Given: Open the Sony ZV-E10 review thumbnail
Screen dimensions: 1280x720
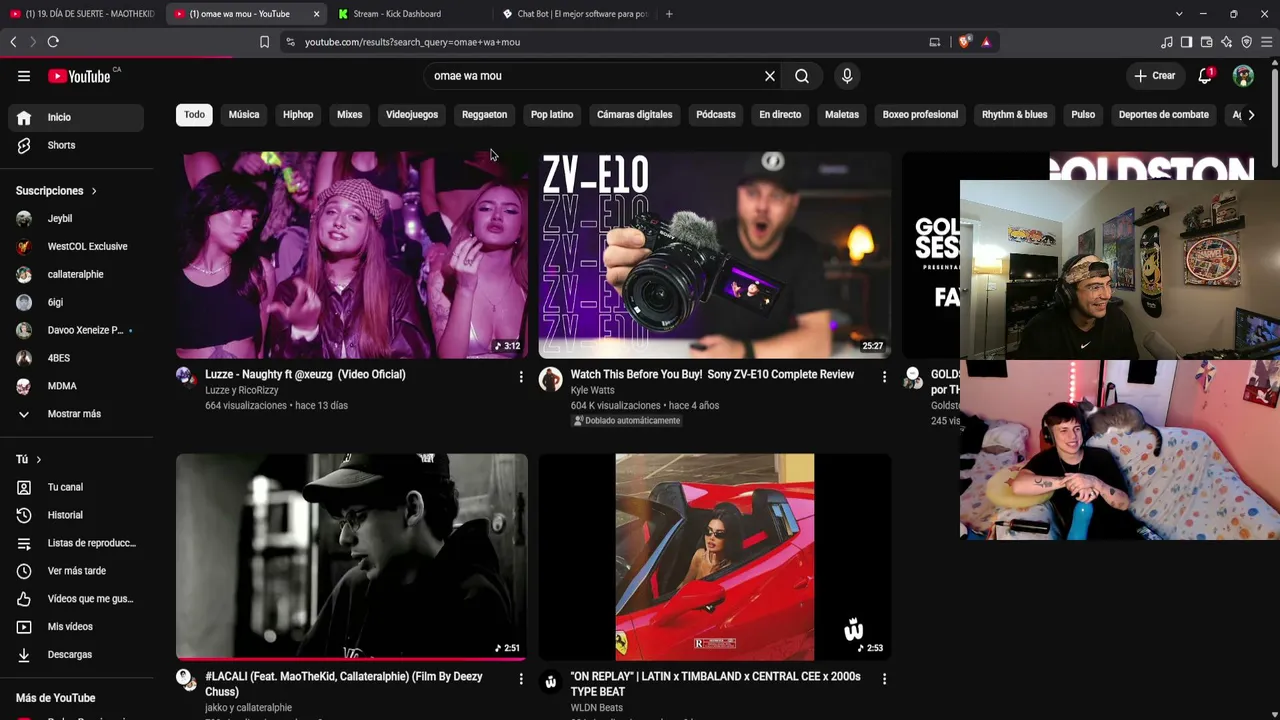Looking at the screenshot, I should 715,255.
